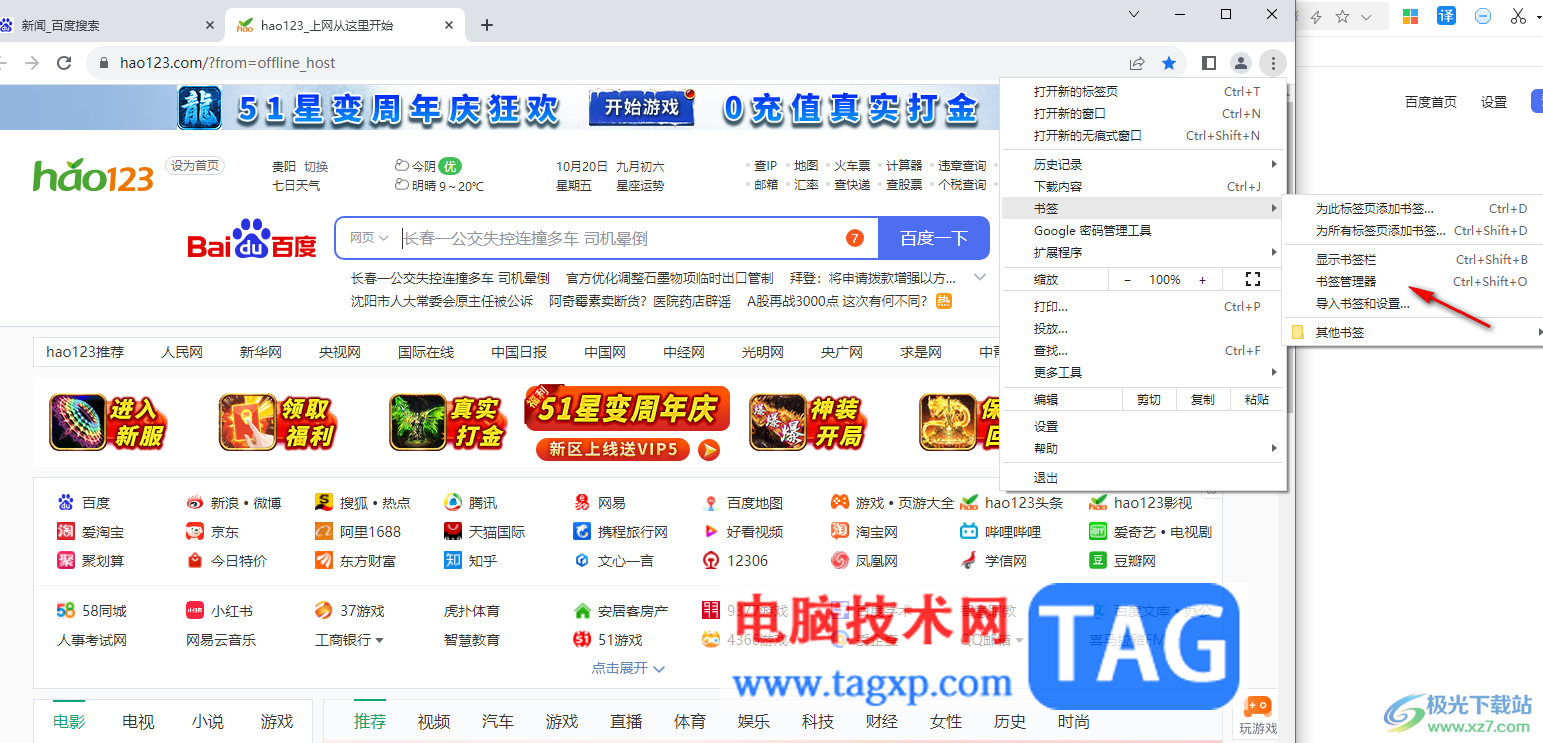Open the tab search chevron in title bar
The height and width of the screenshot is (743, 1543).
coord(1134,14)
